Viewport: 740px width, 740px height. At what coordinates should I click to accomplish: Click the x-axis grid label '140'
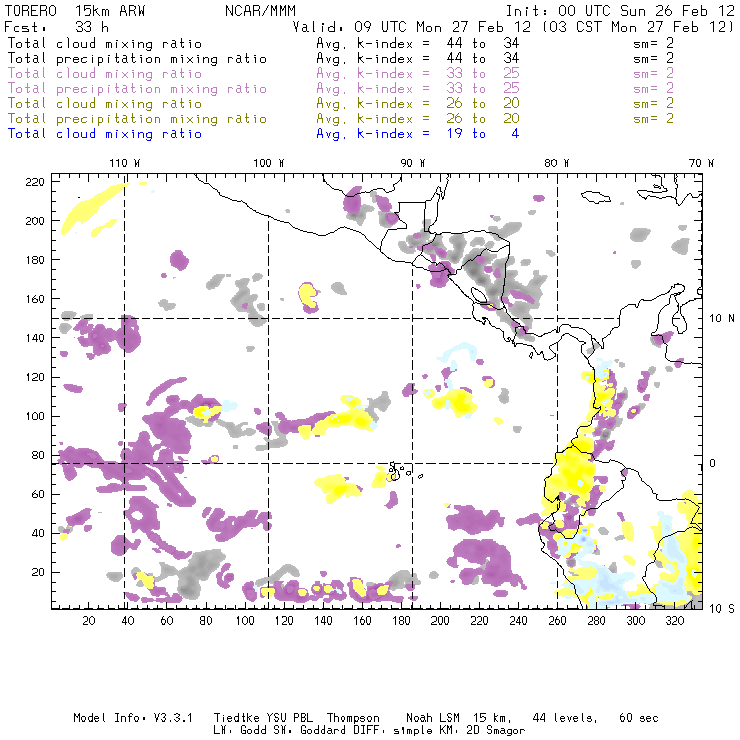323,621
